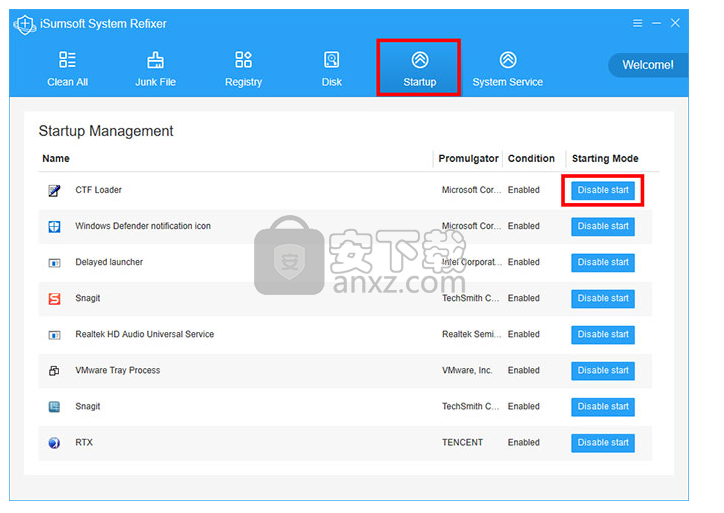
Task: Click the VMware Tray Process icon
Action: click(54, 371)
